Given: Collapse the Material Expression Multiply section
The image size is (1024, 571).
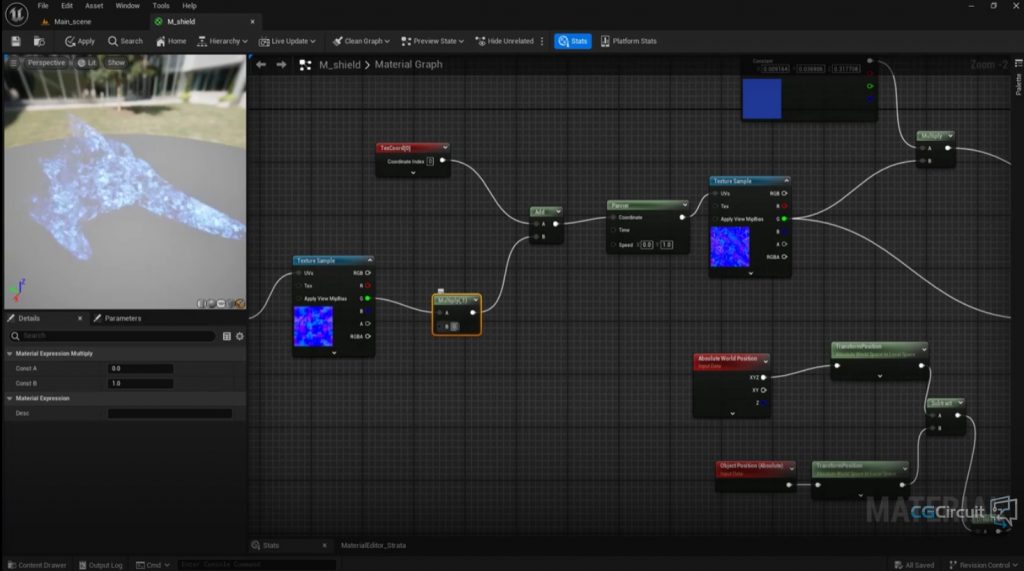Looking at the screenshot, I should tap(10, 353).
